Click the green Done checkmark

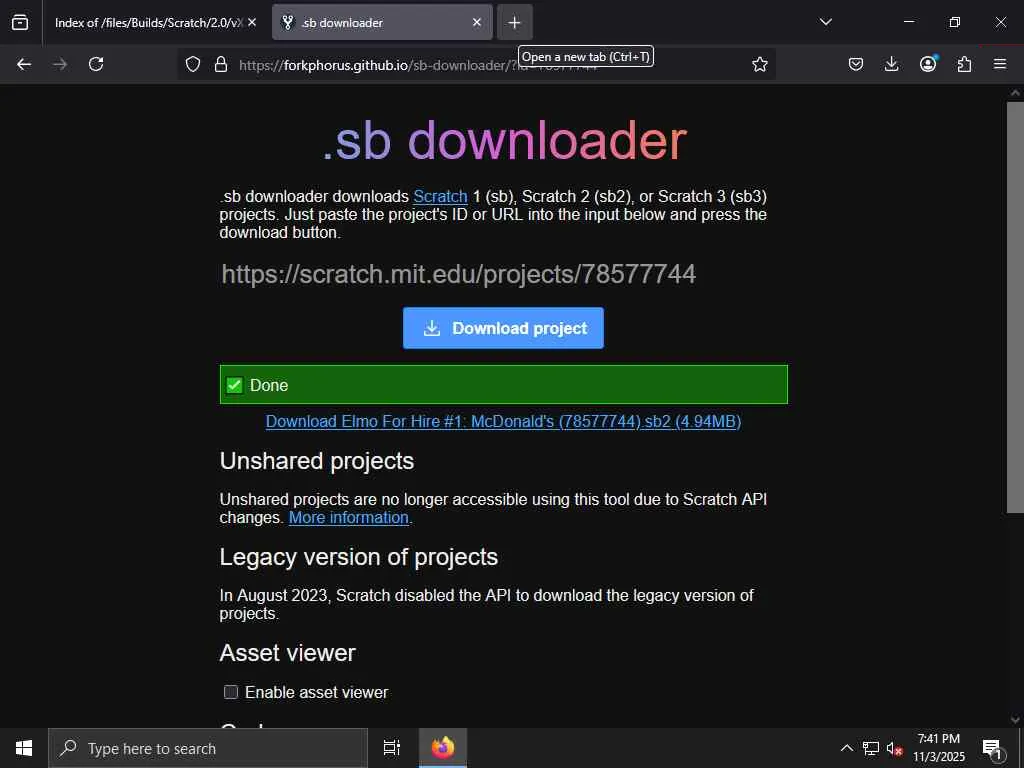pyautogui.click(x=234, y=385)
